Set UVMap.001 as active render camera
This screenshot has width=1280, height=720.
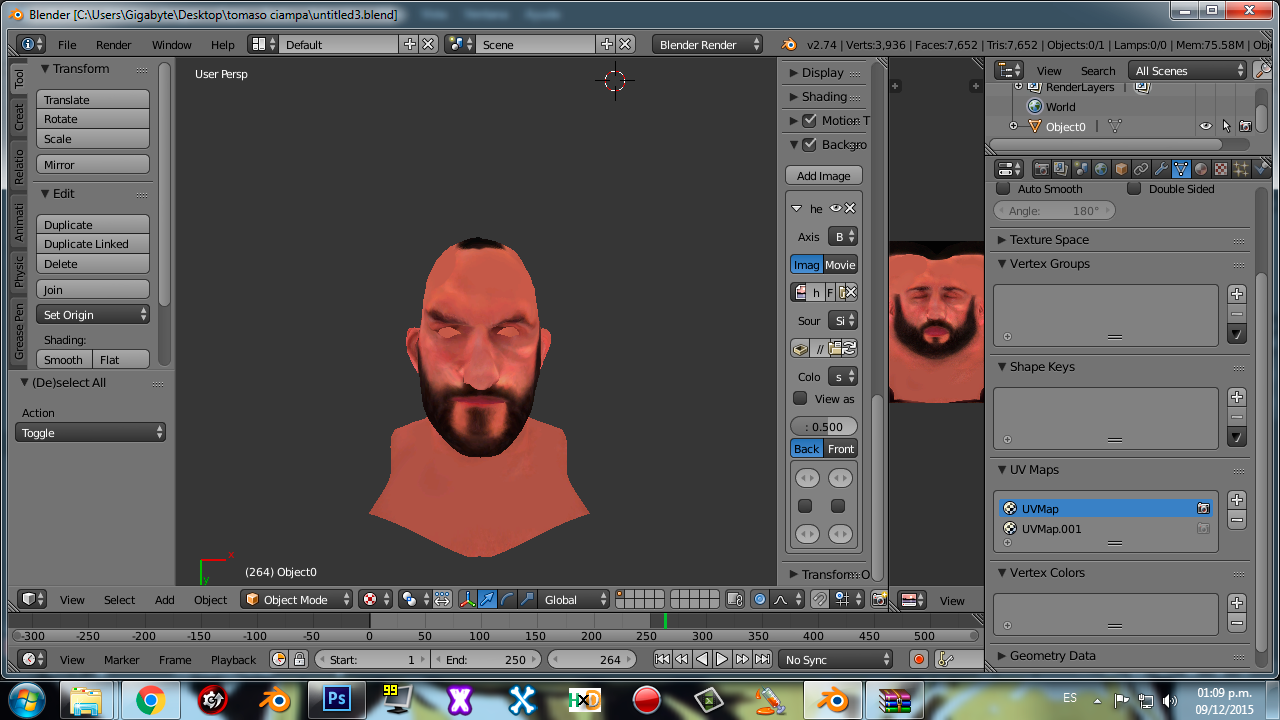(x=1203, y=529)
